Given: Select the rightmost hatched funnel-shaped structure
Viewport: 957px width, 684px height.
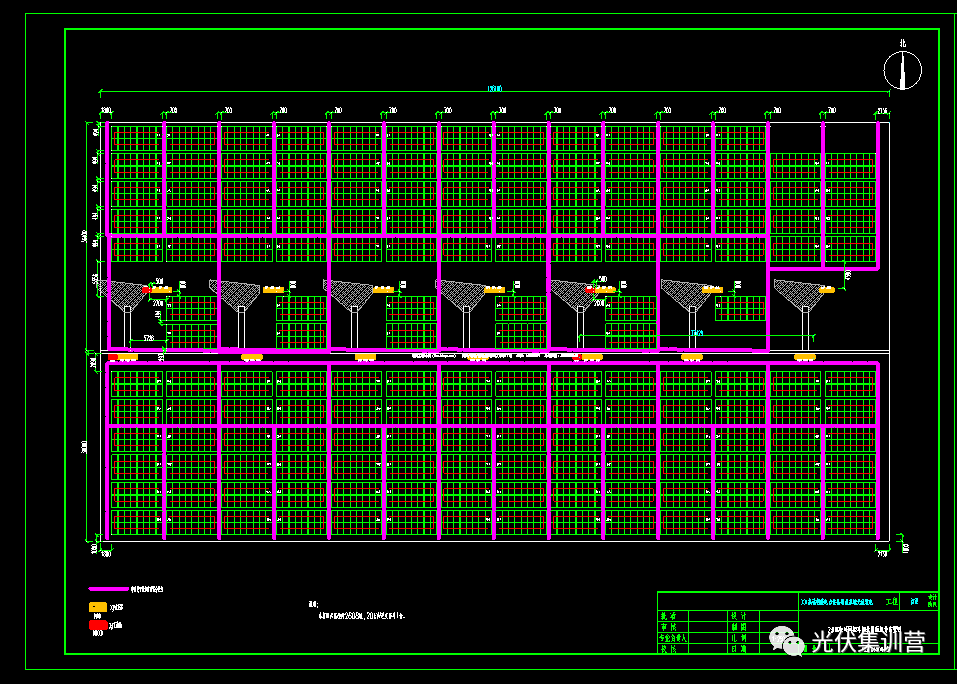Looking at the screenshot, I should [801, 293].
